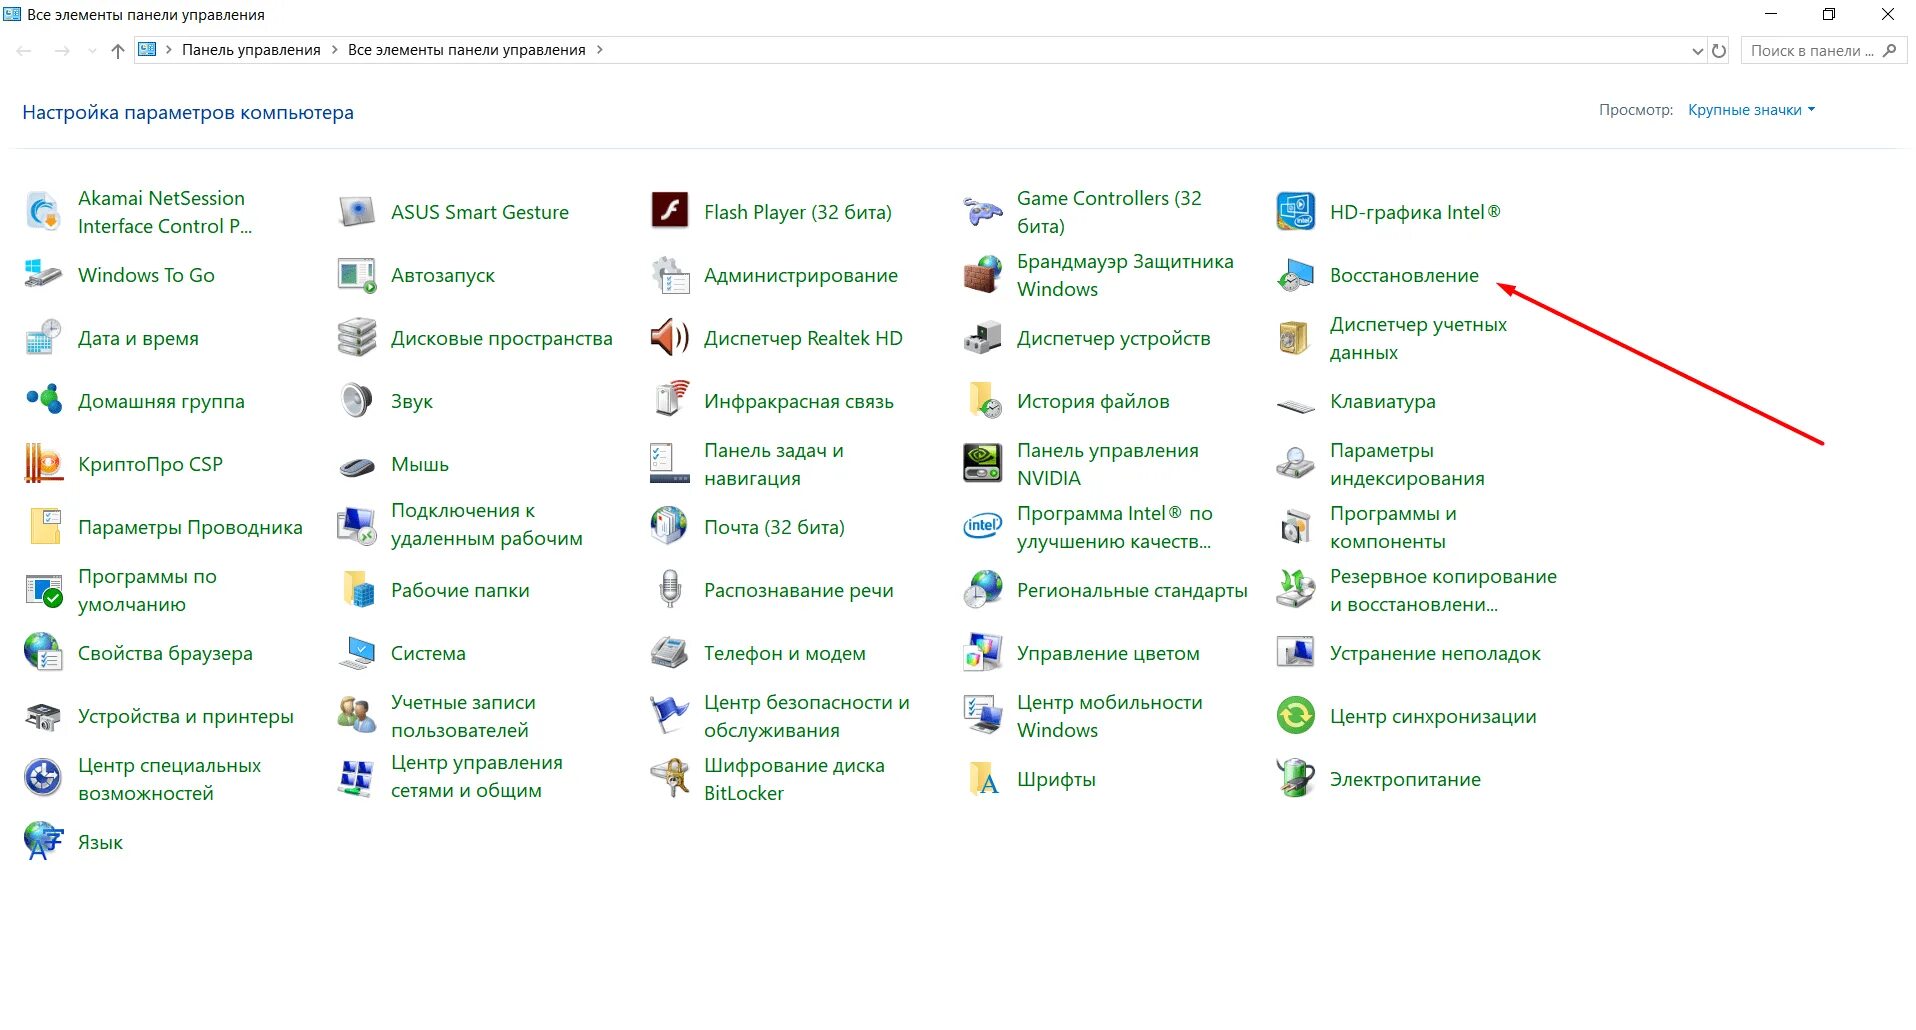The width and height of the screenshot is (1916, 1030).
Task: Click the Параметры индексирования icon
Action: (1295, 464)
